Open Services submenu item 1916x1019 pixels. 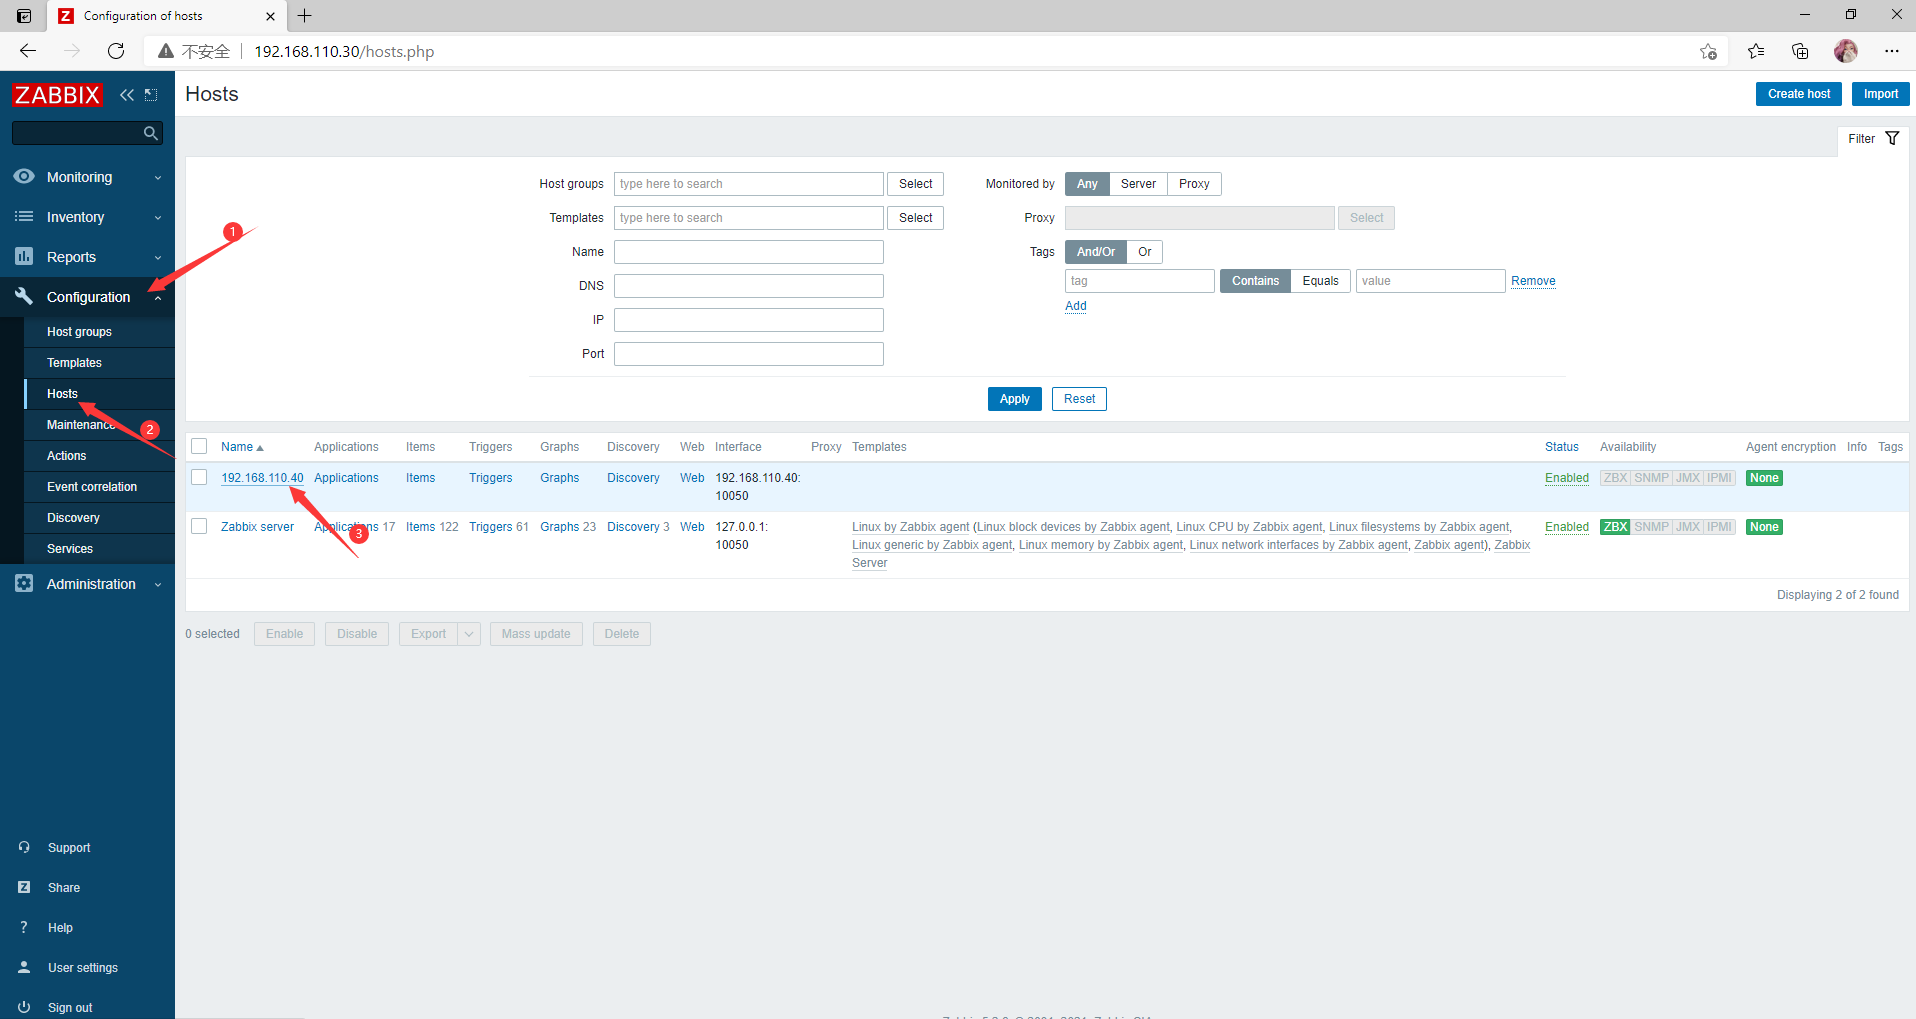click(x=70, y=549)
